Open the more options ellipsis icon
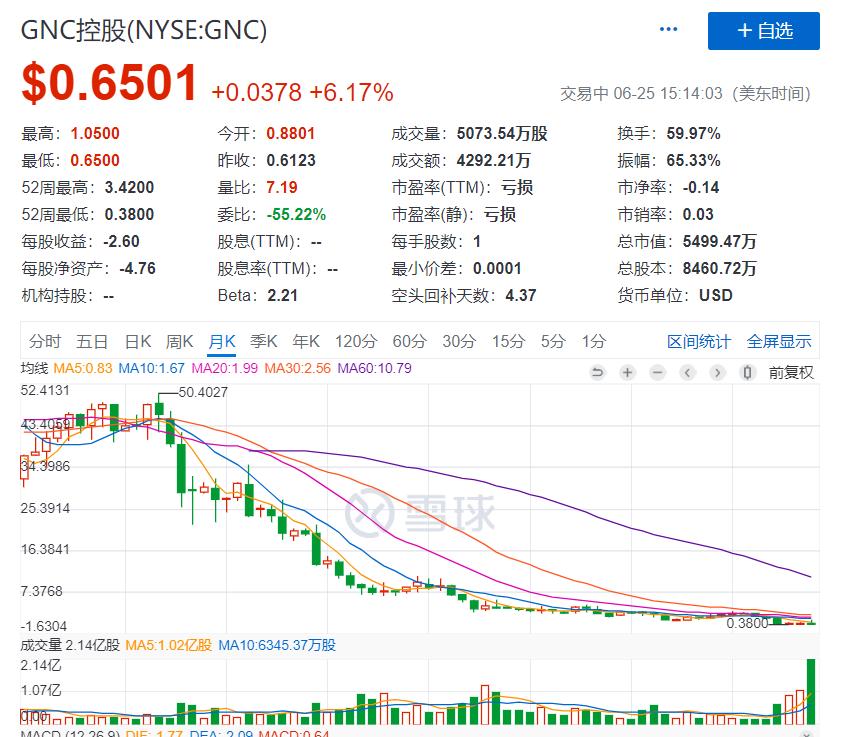 (x=668, y=29)
